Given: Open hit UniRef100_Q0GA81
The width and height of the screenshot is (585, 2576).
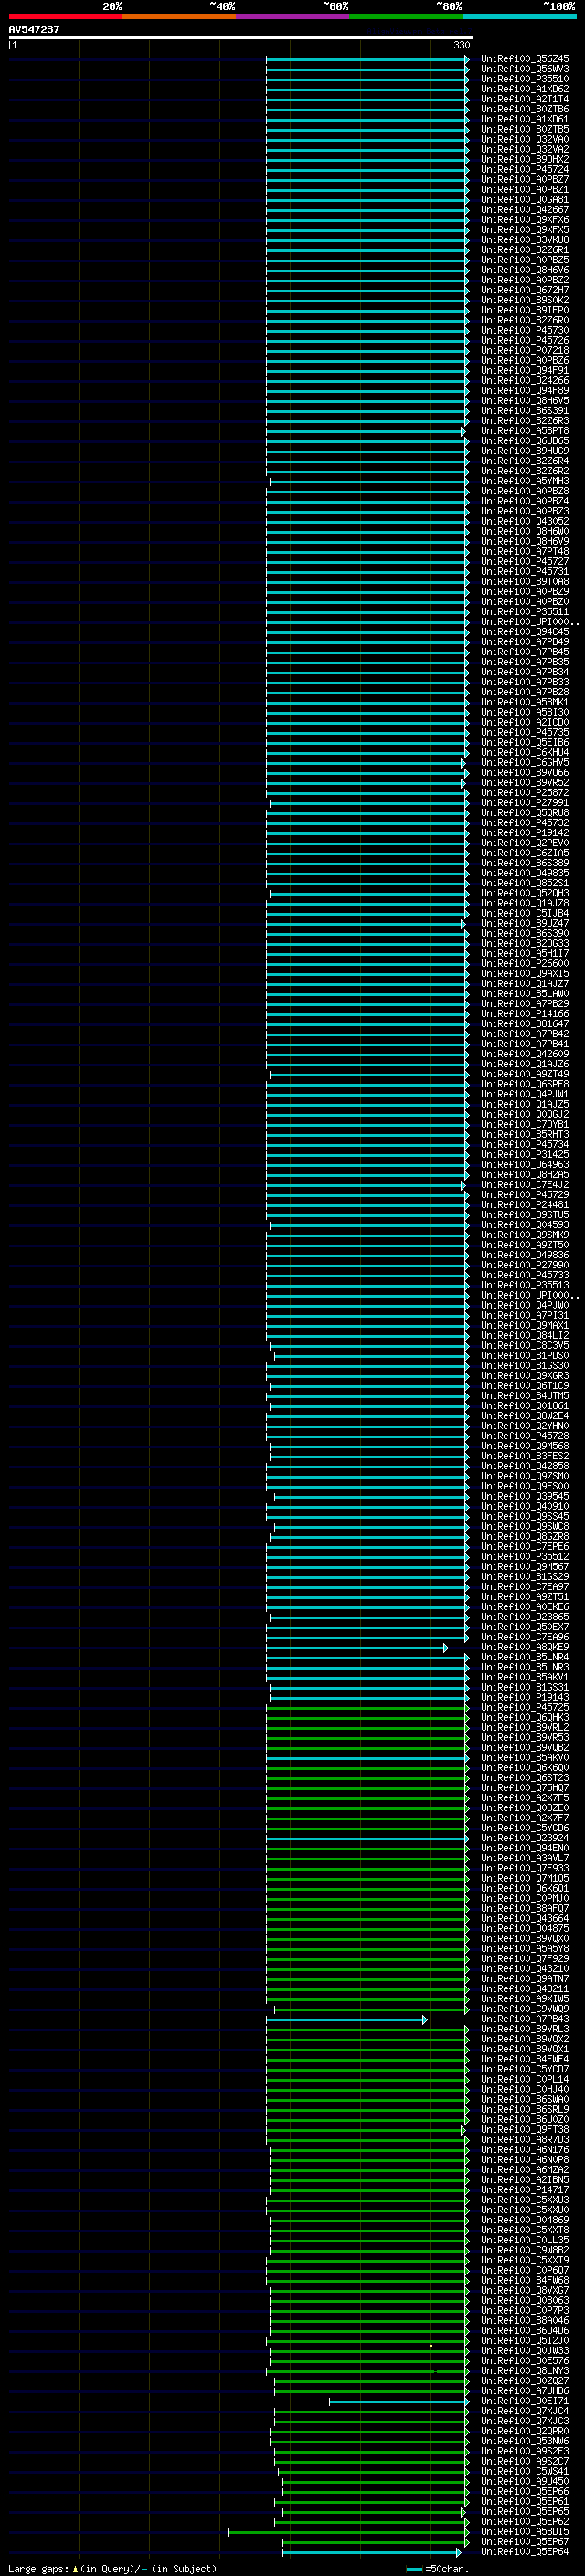Looking at the screenshot, I should pos(524,200).
